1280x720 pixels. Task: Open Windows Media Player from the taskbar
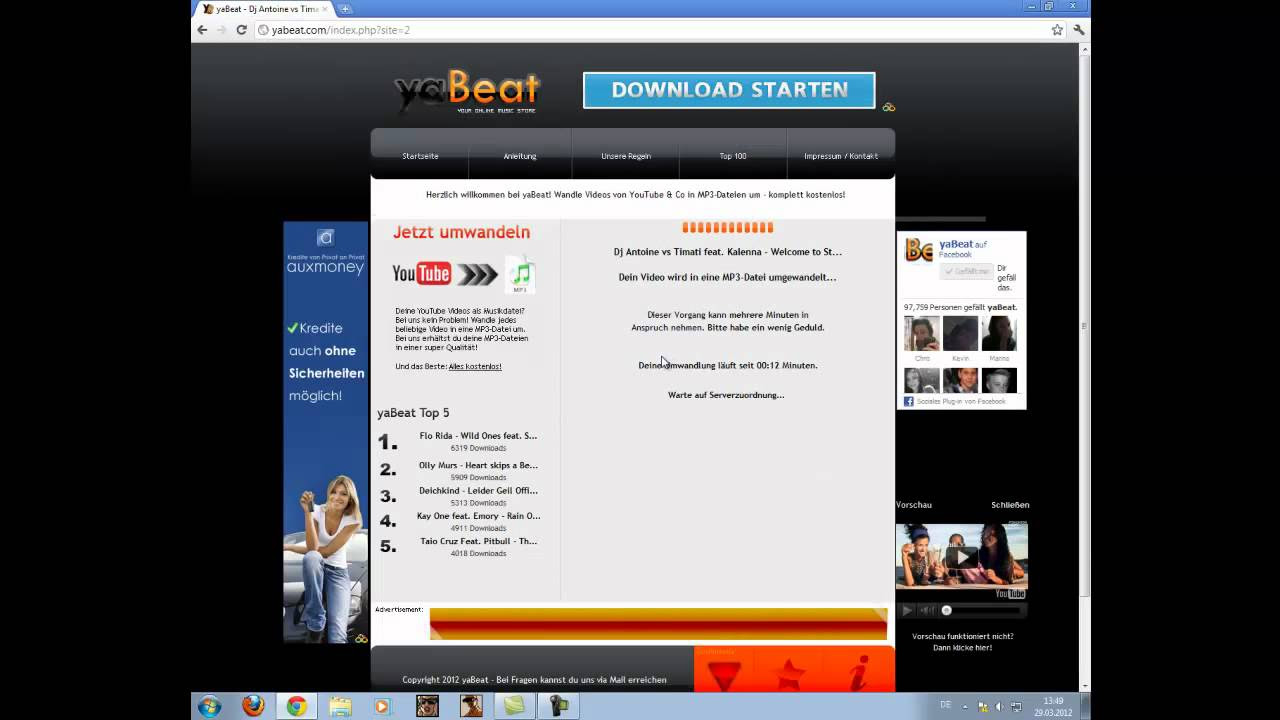point(382,706)
